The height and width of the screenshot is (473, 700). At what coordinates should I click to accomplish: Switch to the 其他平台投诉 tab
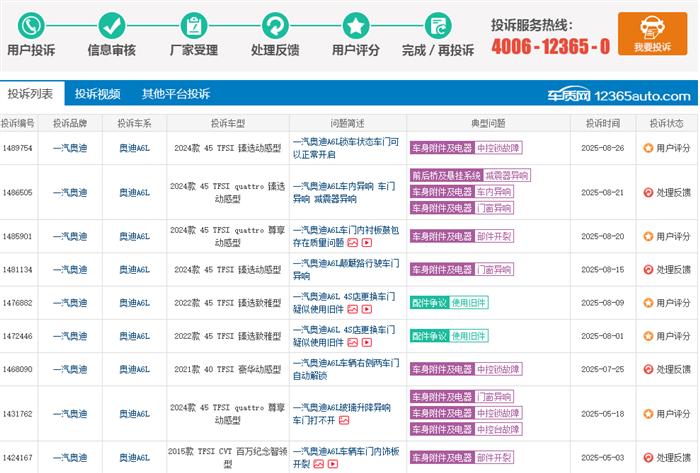click(175, 94)
